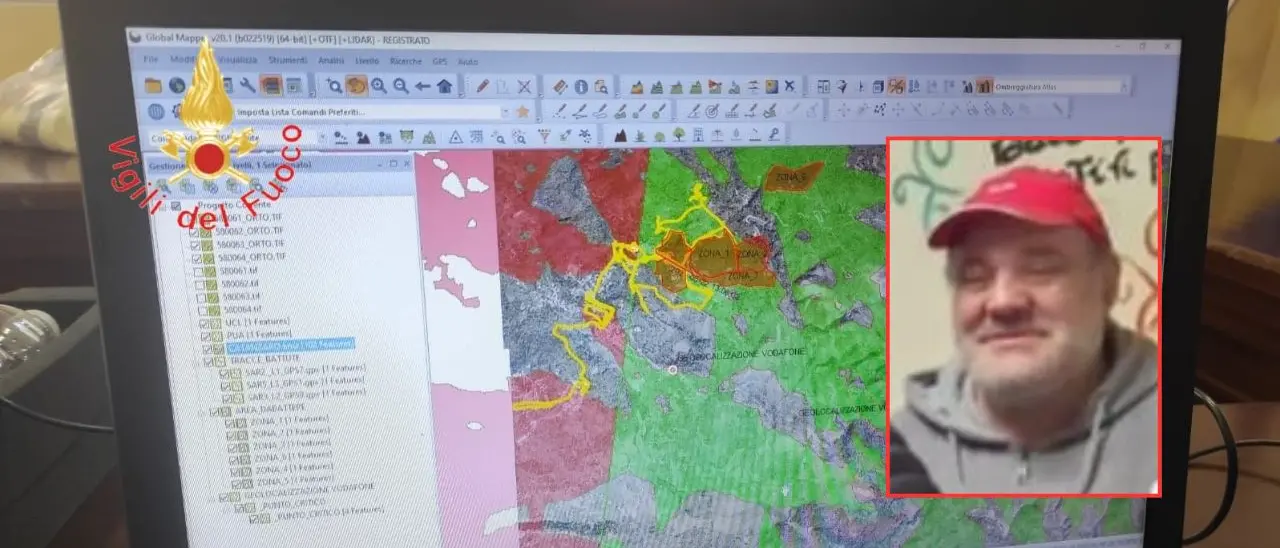This screenshot has height=548, width=1280.
Task: Click the Open Data File folder icon
Action: [153, 85]
